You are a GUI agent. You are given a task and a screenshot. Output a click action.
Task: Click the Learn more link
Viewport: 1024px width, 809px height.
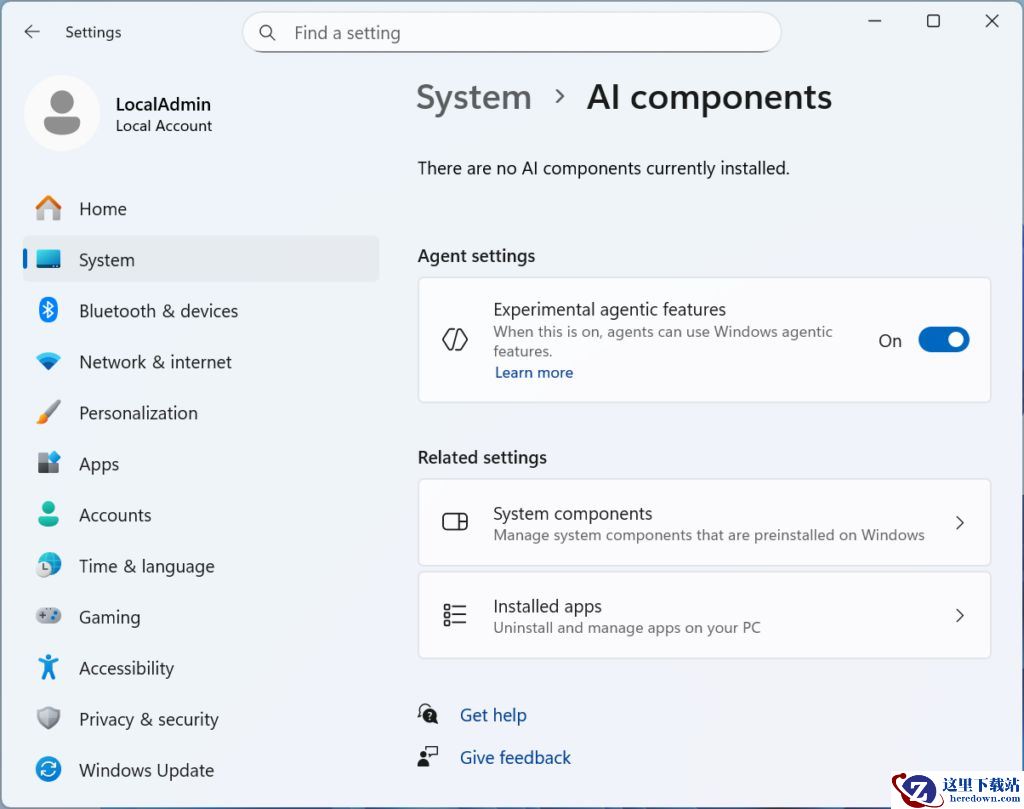point(534,372)
